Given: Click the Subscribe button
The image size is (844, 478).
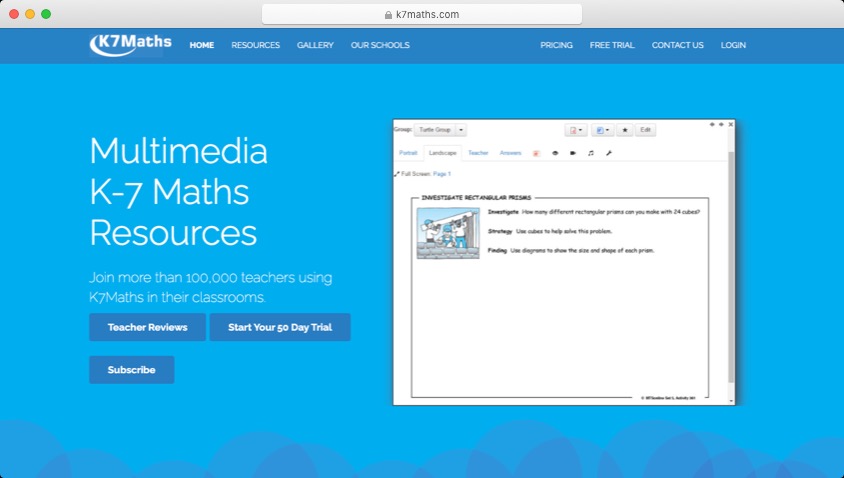Looking at the screenshot, I should [x=131, y=370].
